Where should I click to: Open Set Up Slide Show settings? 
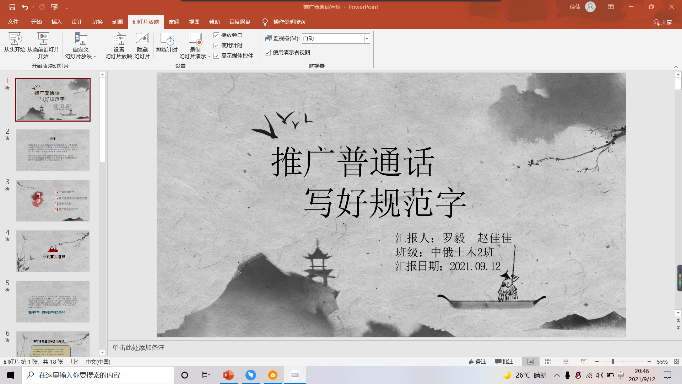point(119,45)
